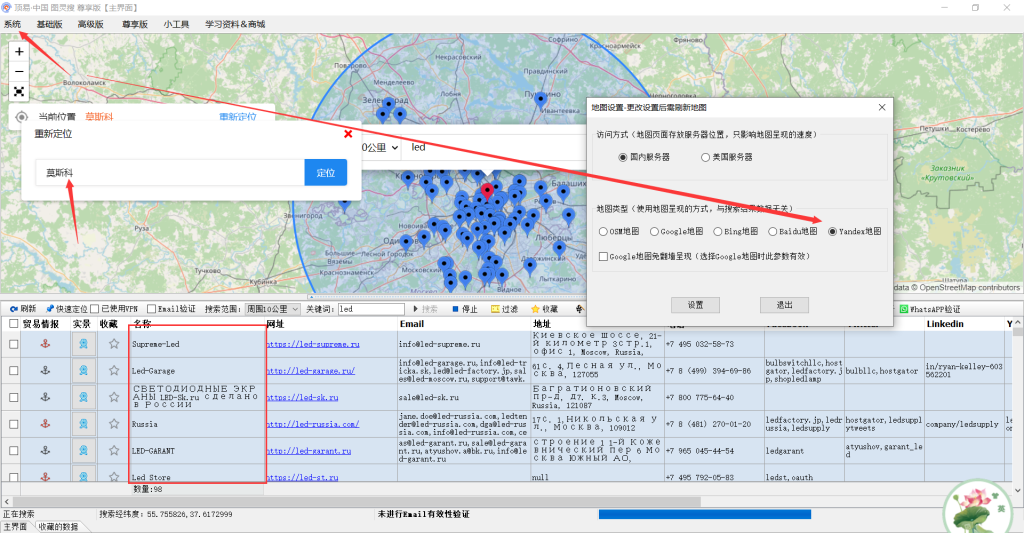Close the 重新定位 popup with red X
Screen dimensions: 1024x533
(x=348, y=134)
